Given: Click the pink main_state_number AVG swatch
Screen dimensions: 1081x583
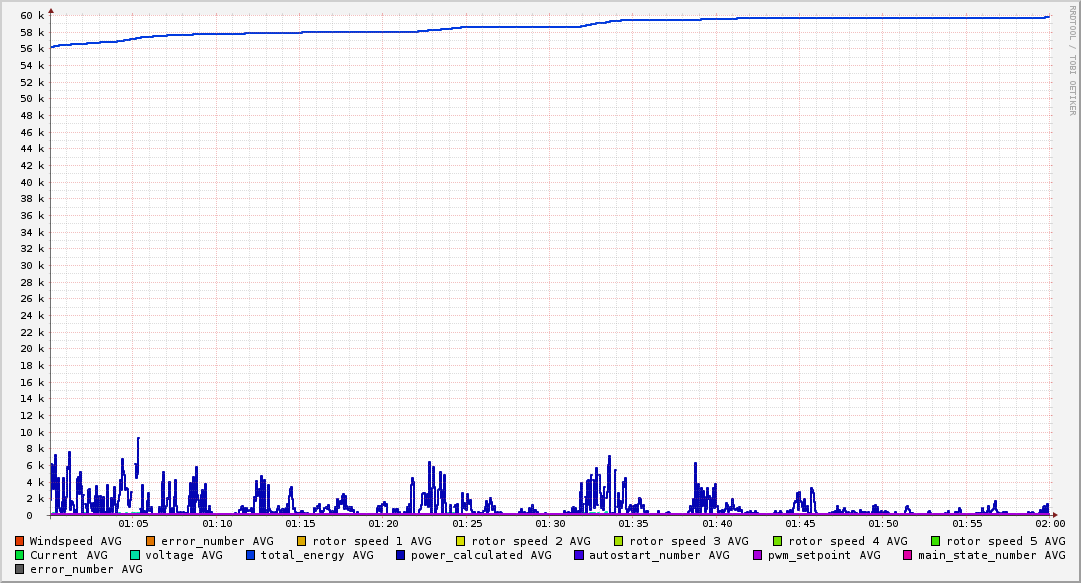Looking at the screenshot, I should click(908, 555).
